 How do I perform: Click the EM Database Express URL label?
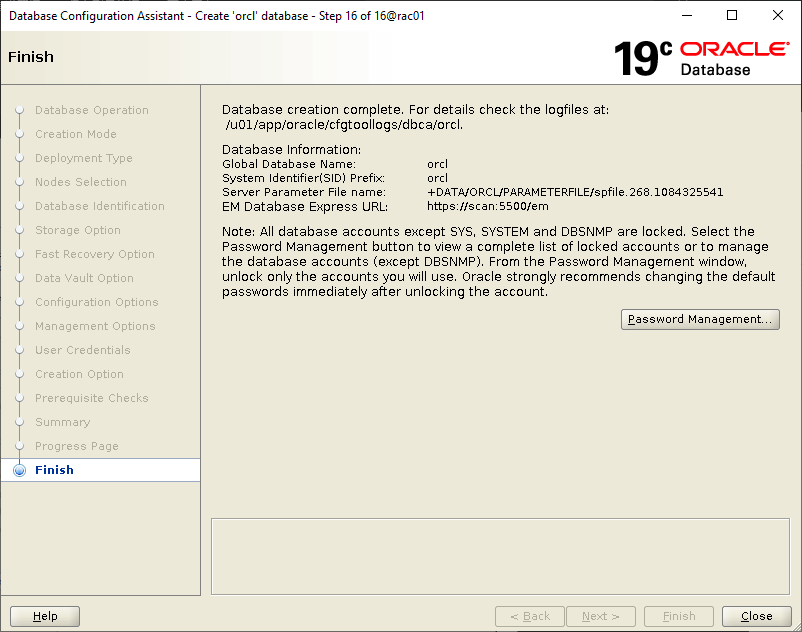point(305,207)
